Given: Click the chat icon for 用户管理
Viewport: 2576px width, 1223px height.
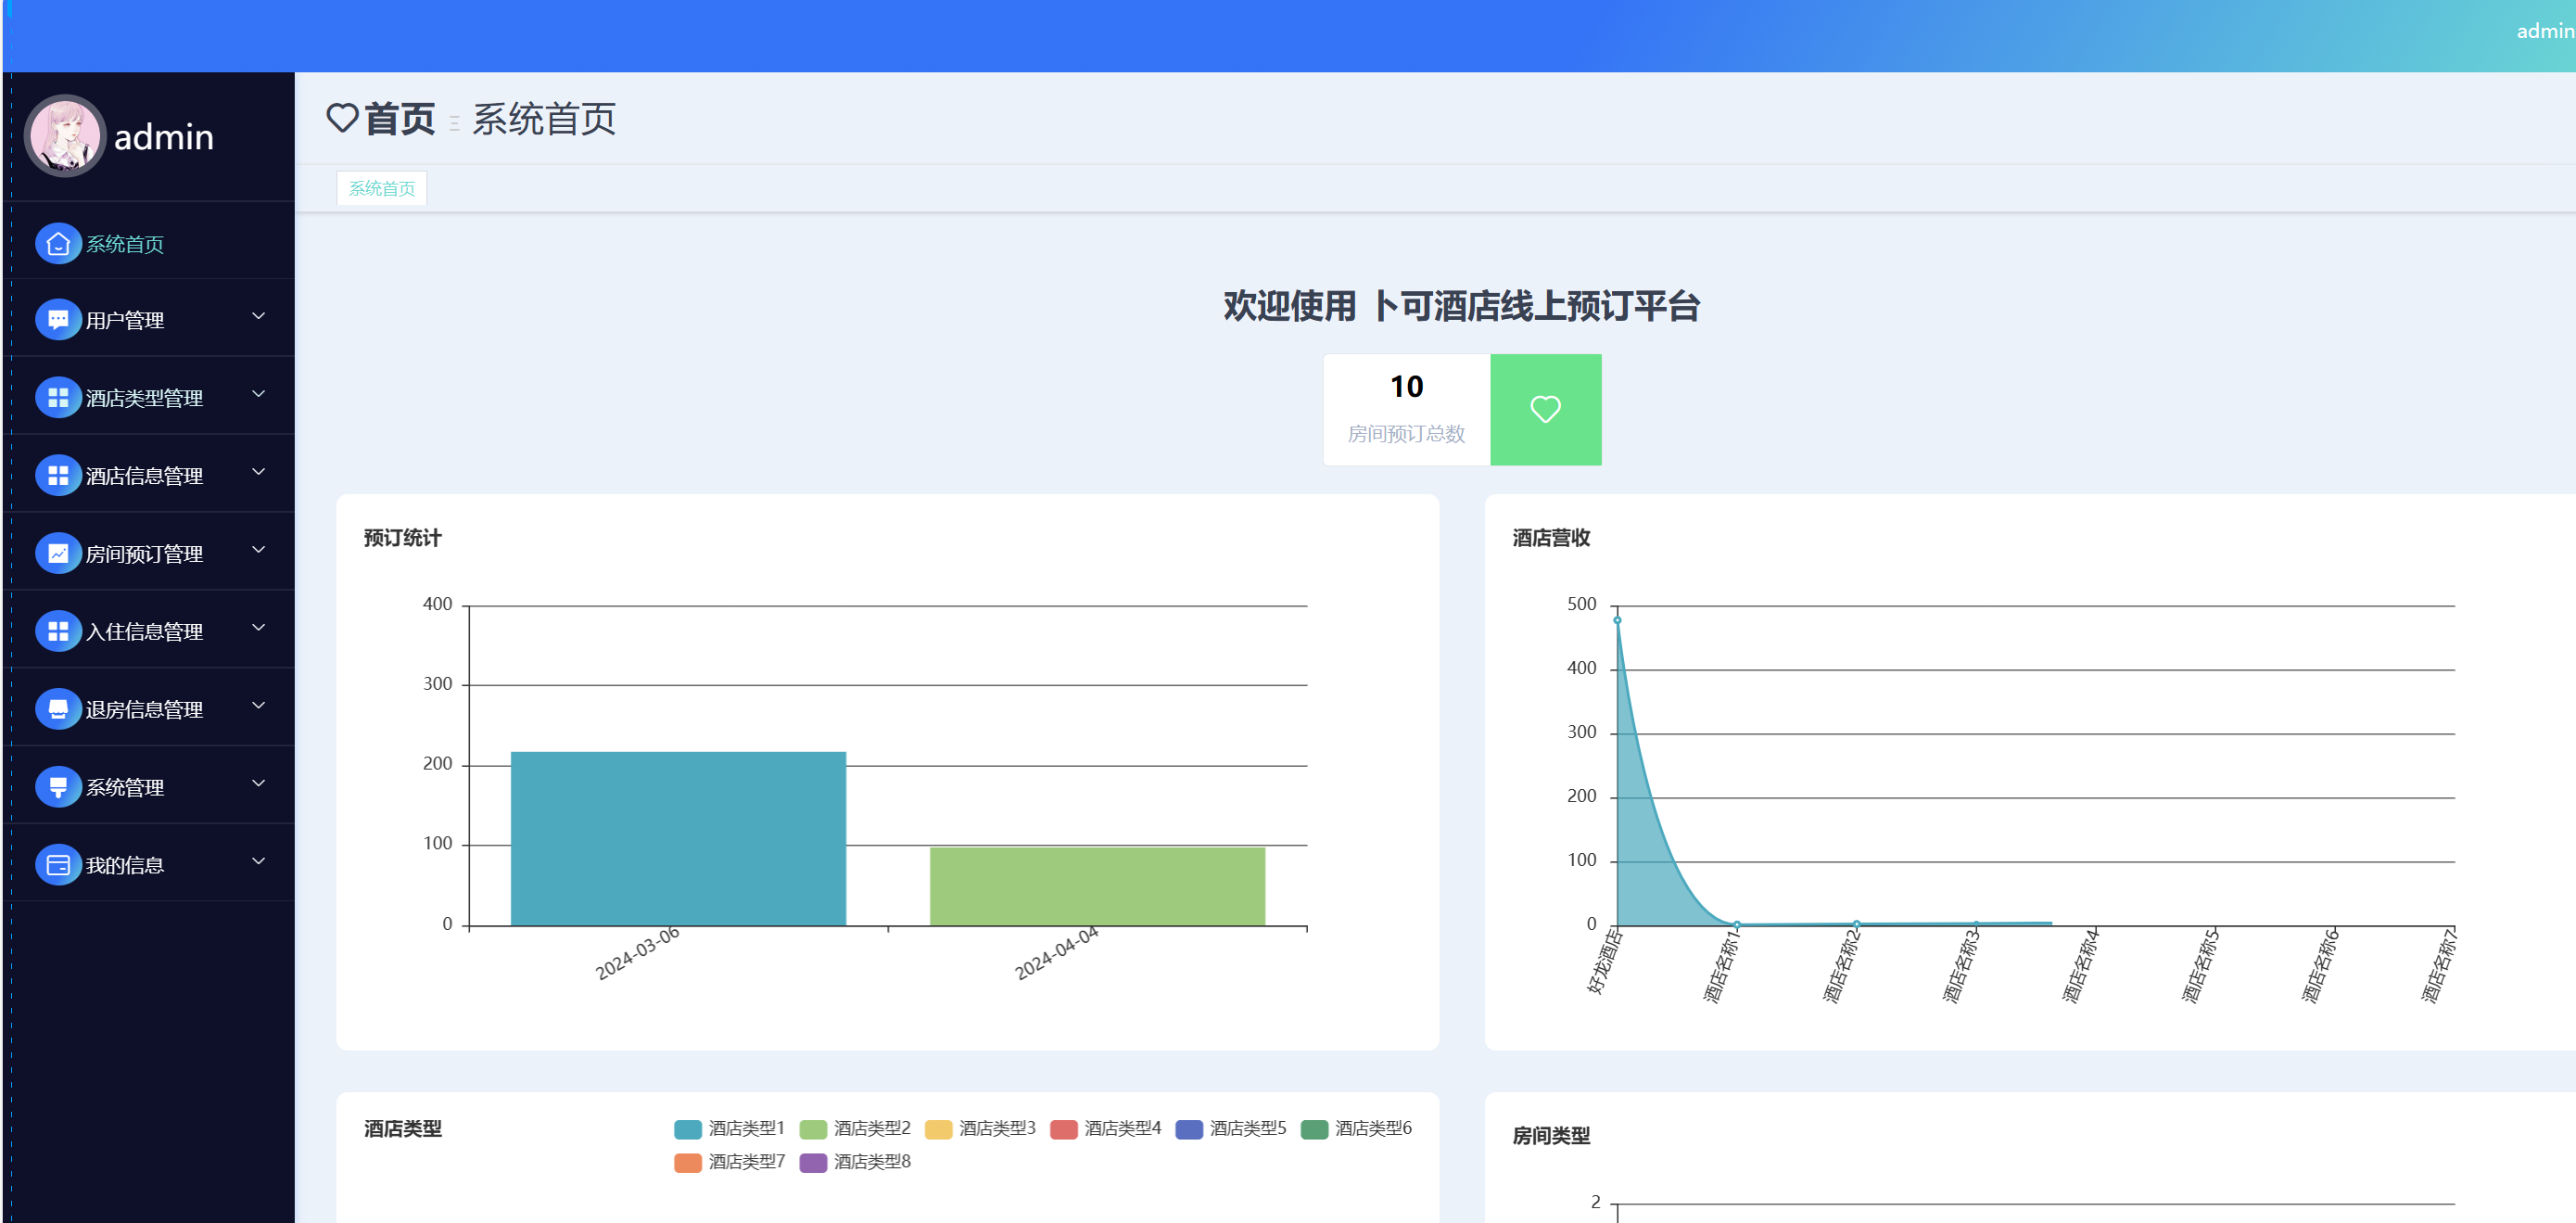Looking at the screenshot, I should click(58, 320).
